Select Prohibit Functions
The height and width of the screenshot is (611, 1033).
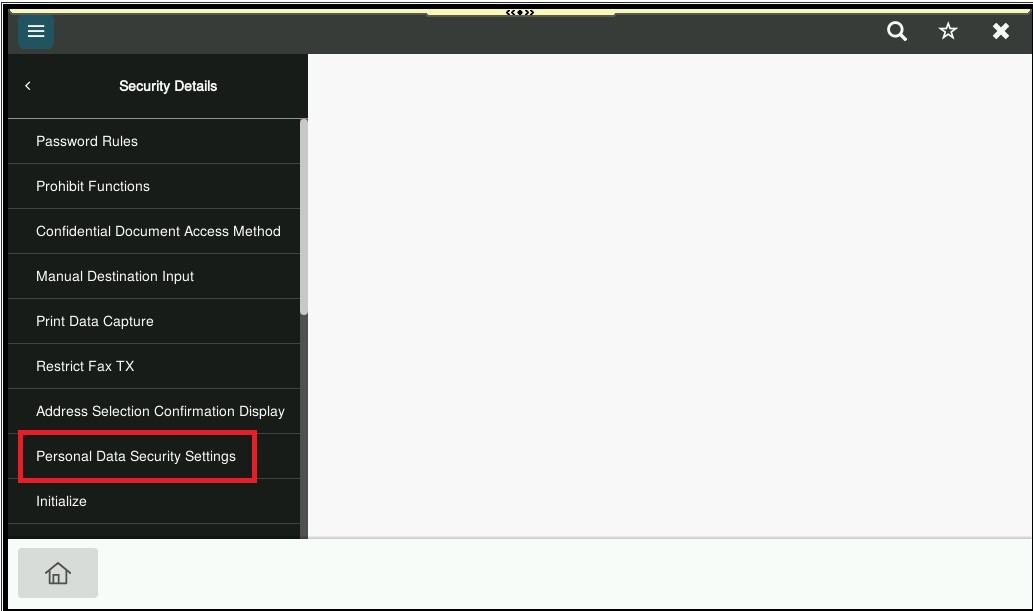click(93, 186)
